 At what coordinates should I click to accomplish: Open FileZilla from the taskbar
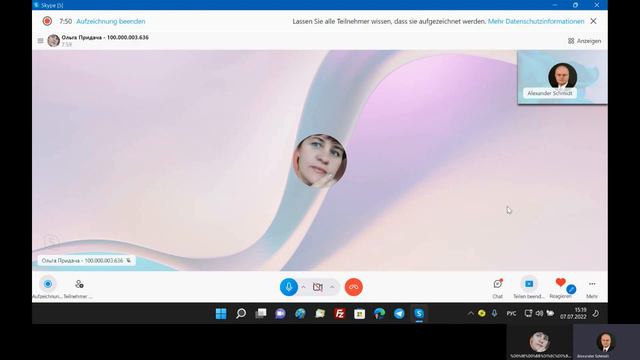tap(340, 313)
